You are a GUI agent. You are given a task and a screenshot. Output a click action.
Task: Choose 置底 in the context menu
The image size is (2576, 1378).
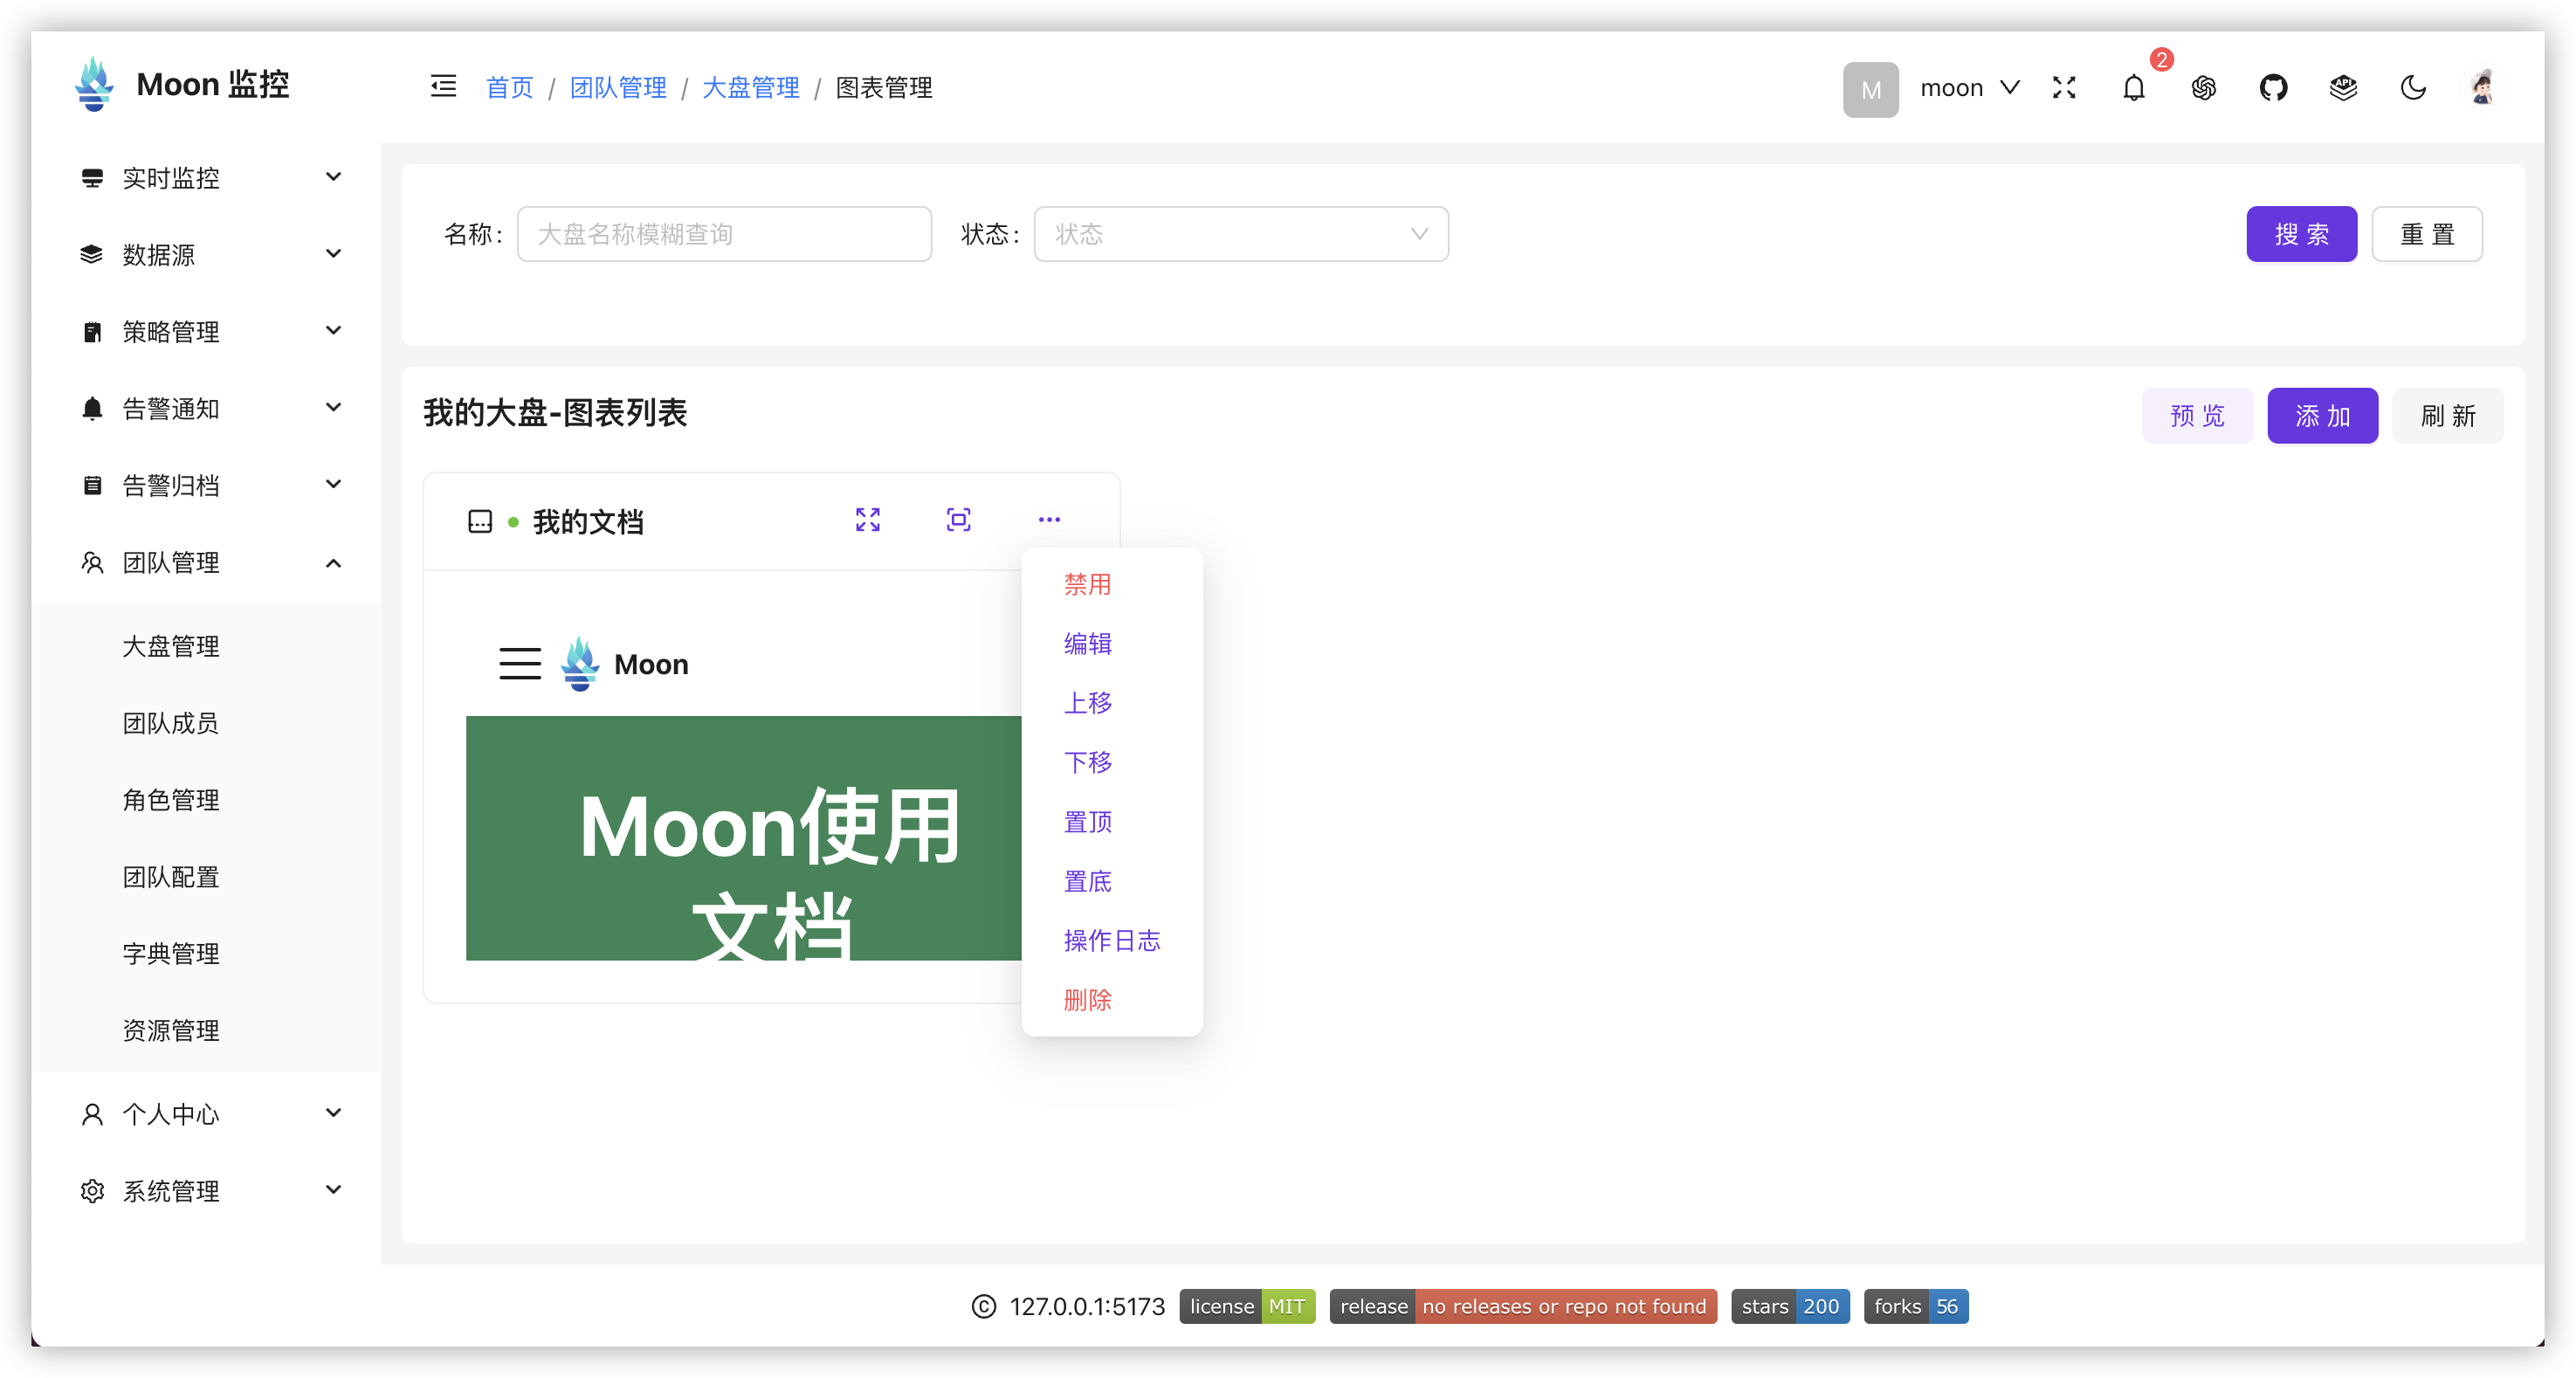click(x=1087, y=881)
